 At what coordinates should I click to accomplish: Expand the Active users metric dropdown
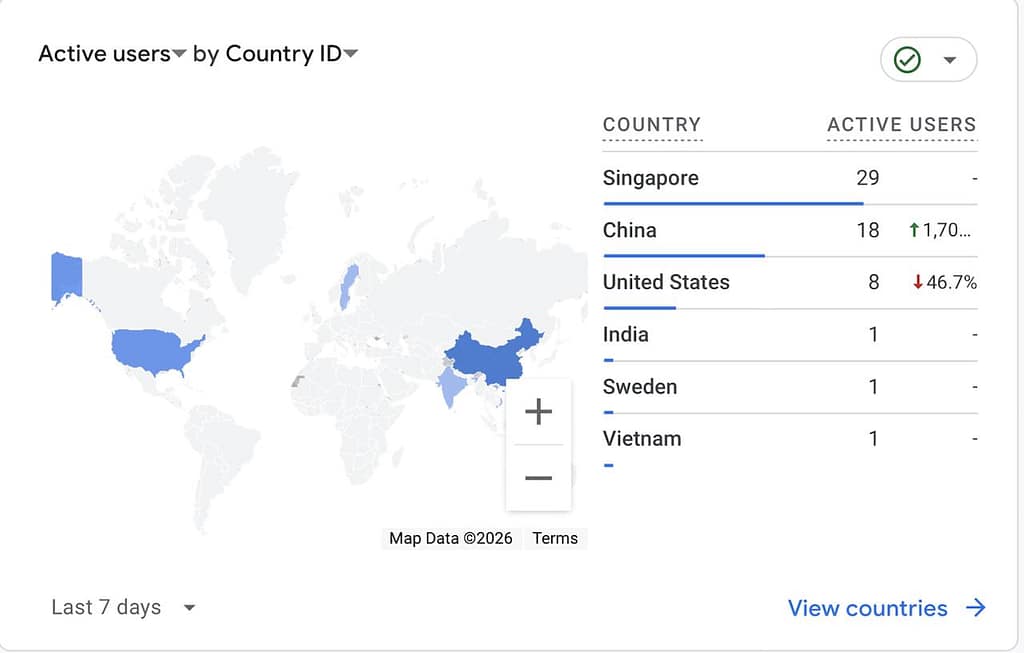[x=179, y=54]
